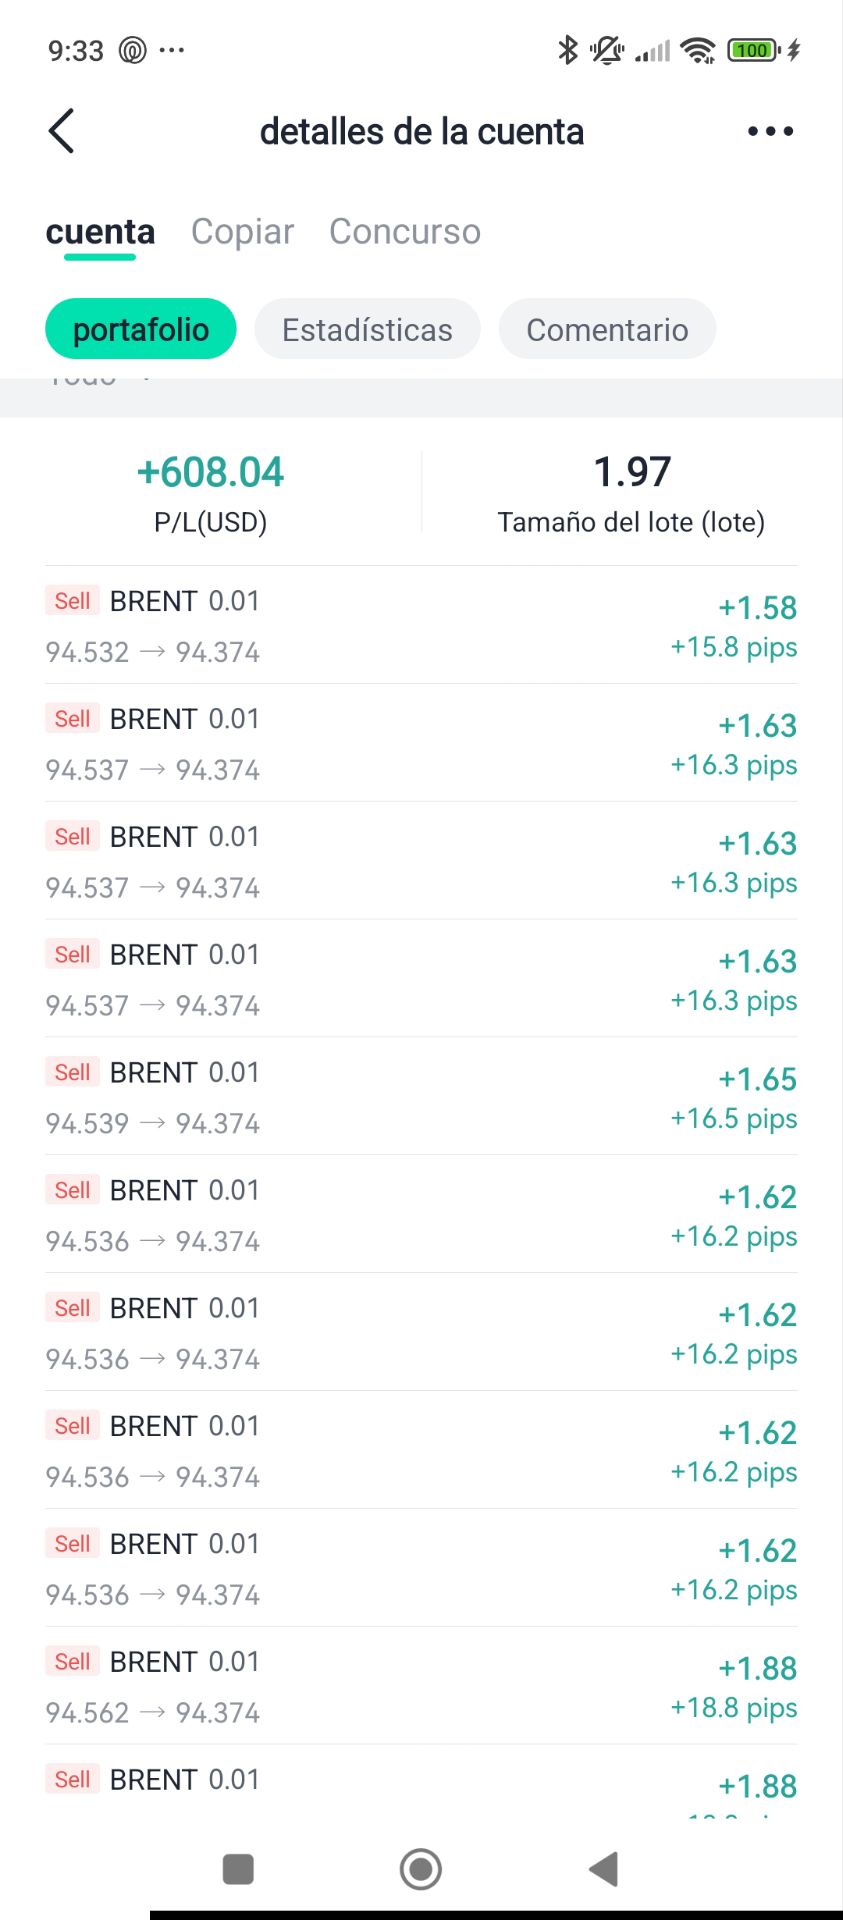Tap the +608.04 P/L(USD) total
This screenshot has height=1920, width=843.
coord(210,472)
